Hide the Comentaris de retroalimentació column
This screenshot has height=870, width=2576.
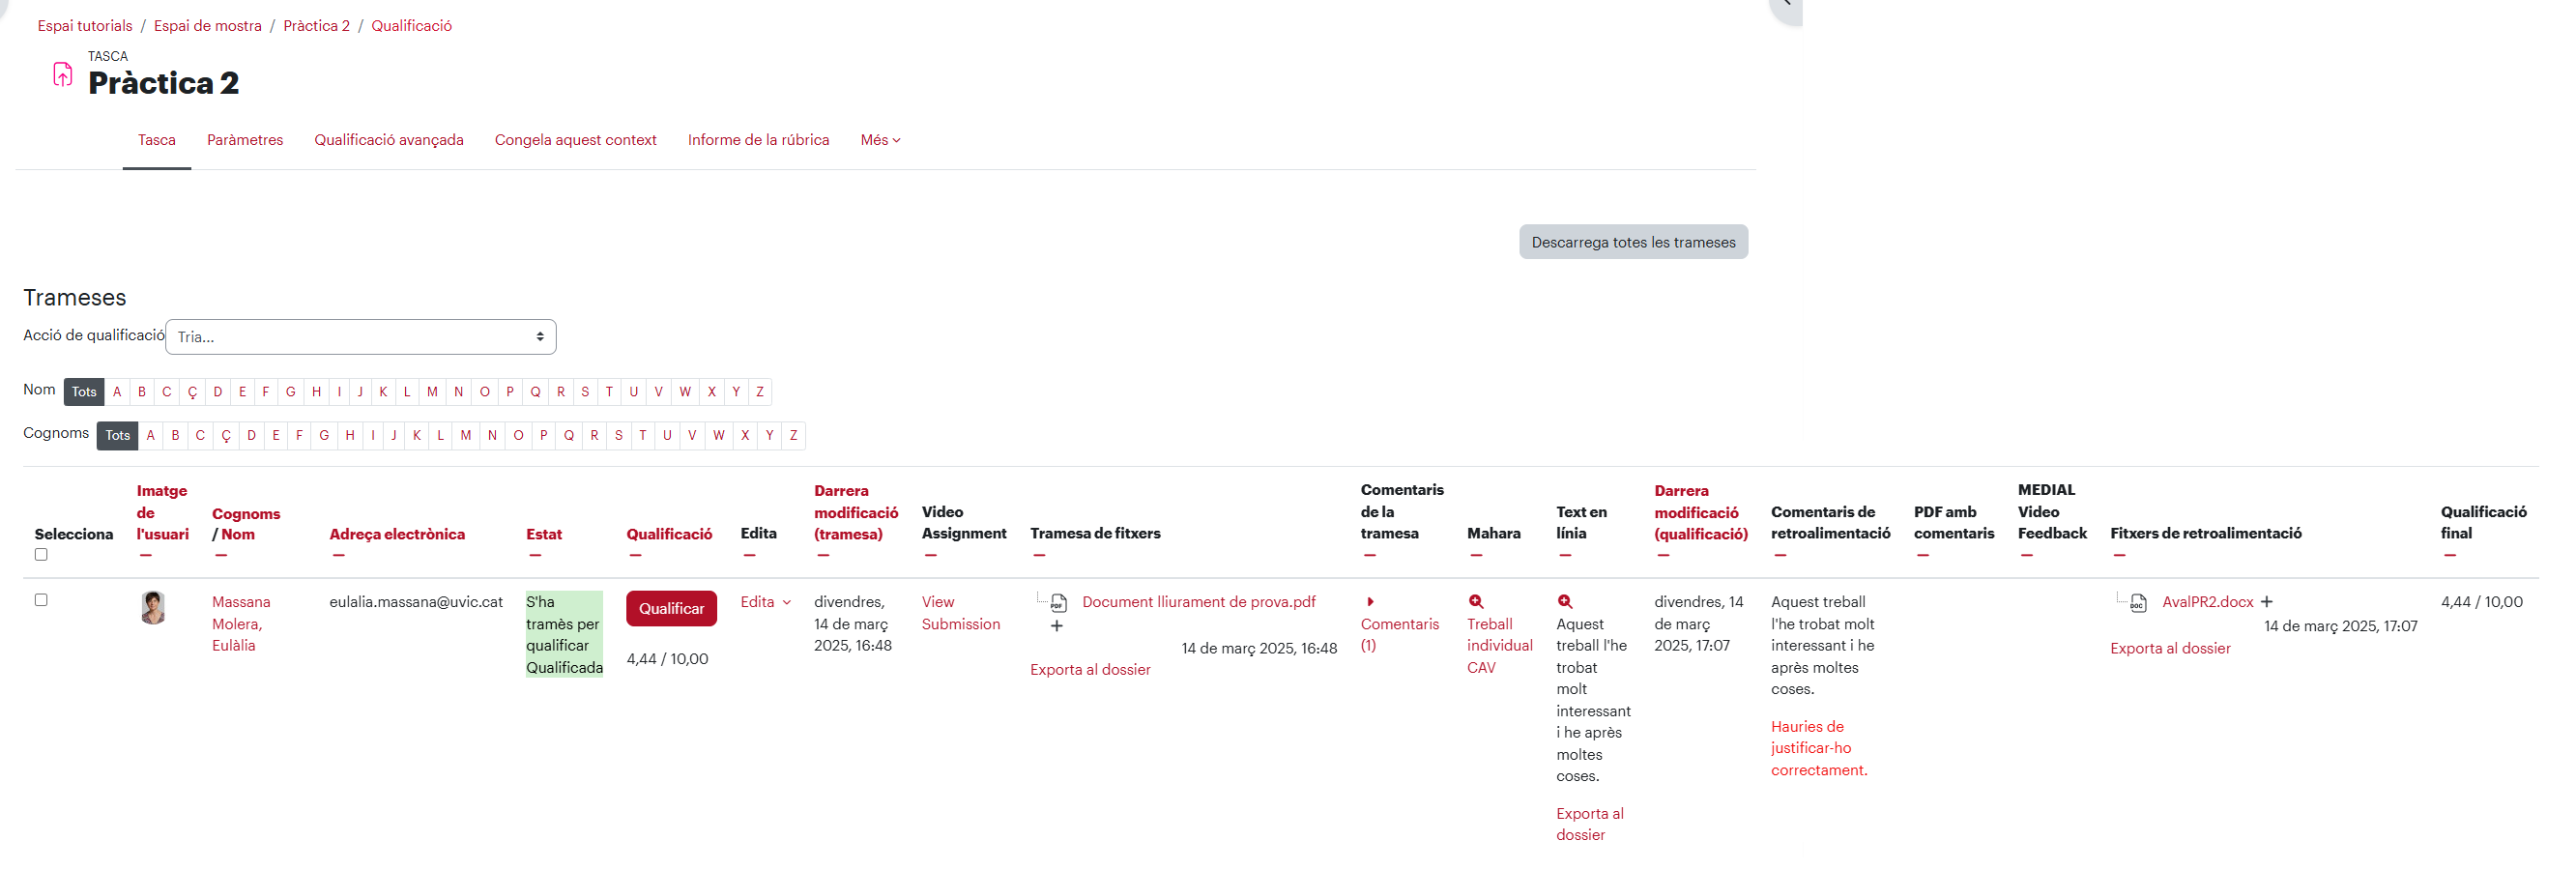1780,556
